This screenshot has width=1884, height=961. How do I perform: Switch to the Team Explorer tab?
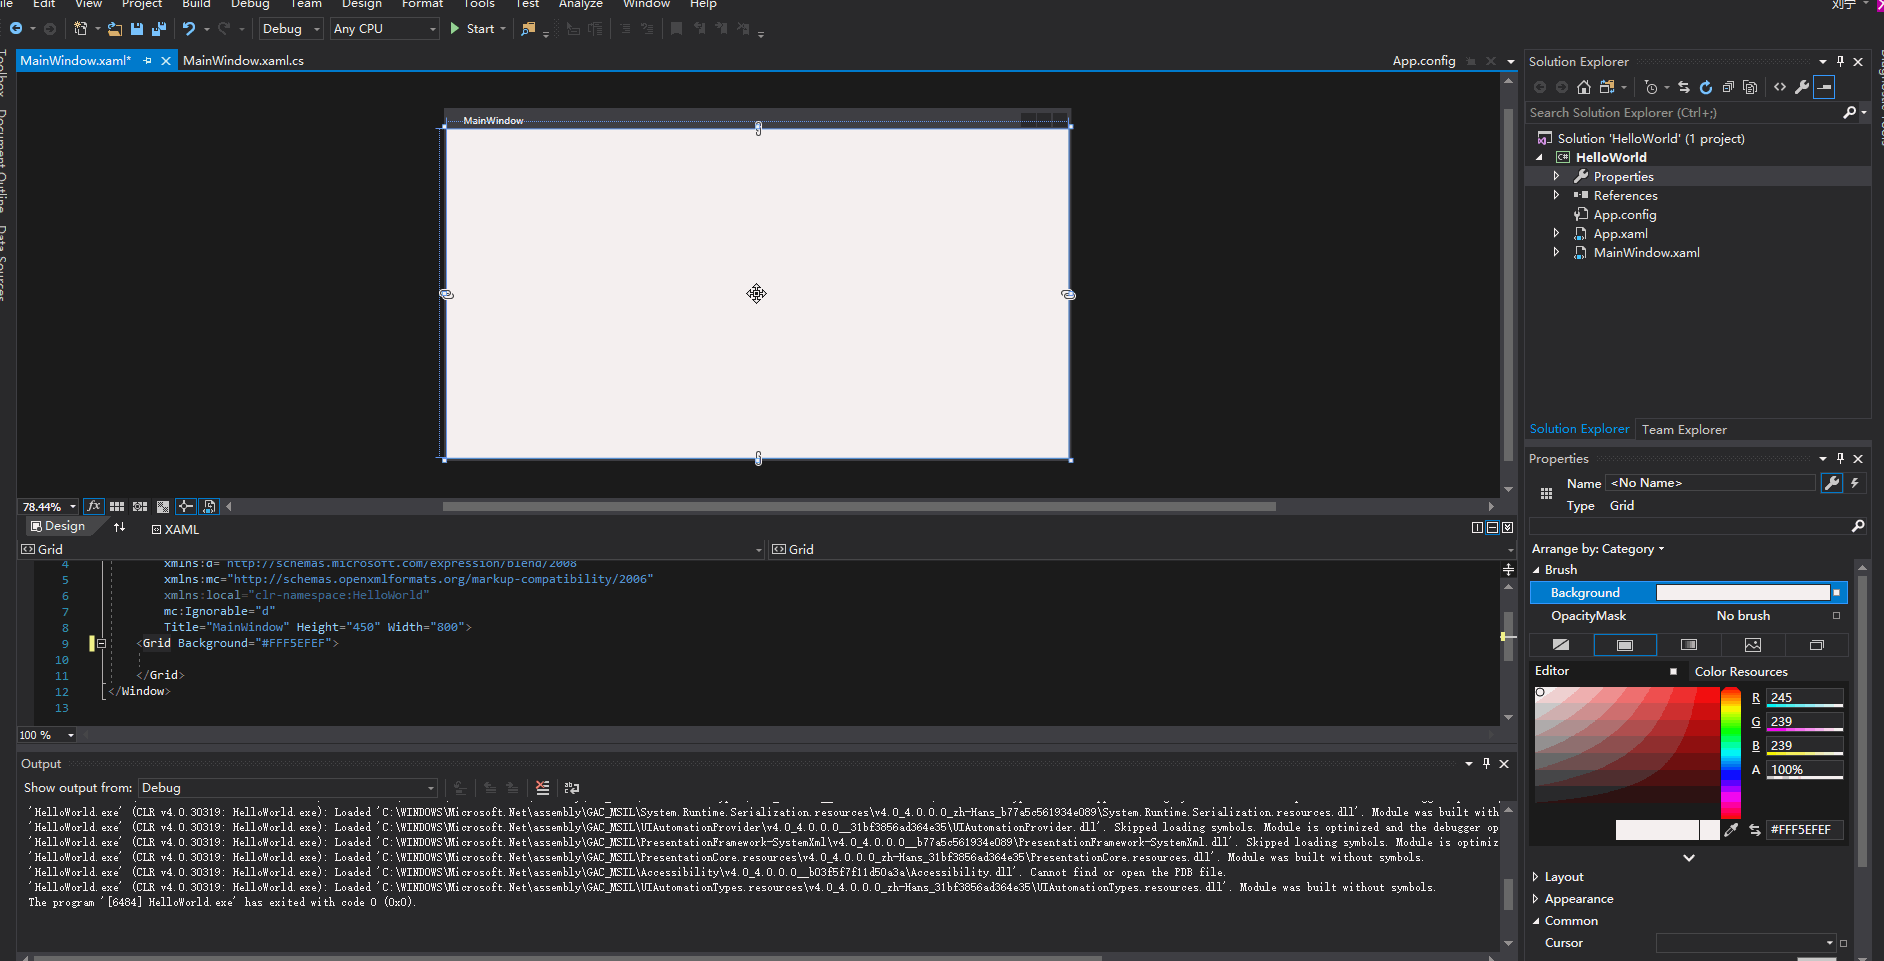click(x=1684, y=430)
